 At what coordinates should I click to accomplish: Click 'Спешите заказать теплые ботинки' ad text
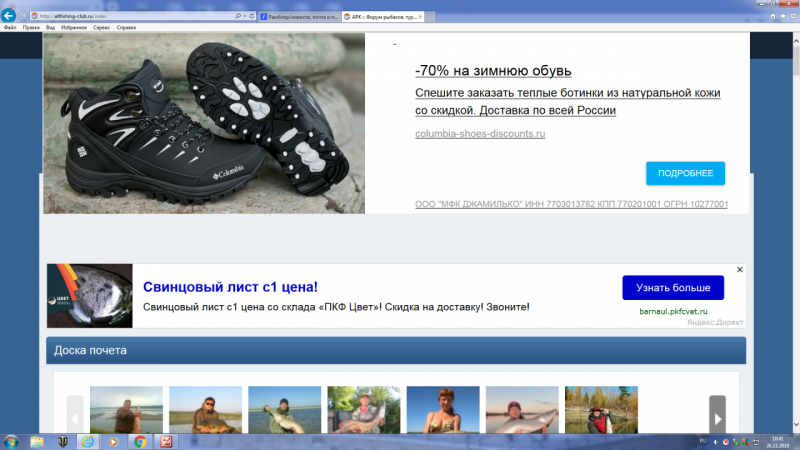pyautogui.click(x=567, y=102)
